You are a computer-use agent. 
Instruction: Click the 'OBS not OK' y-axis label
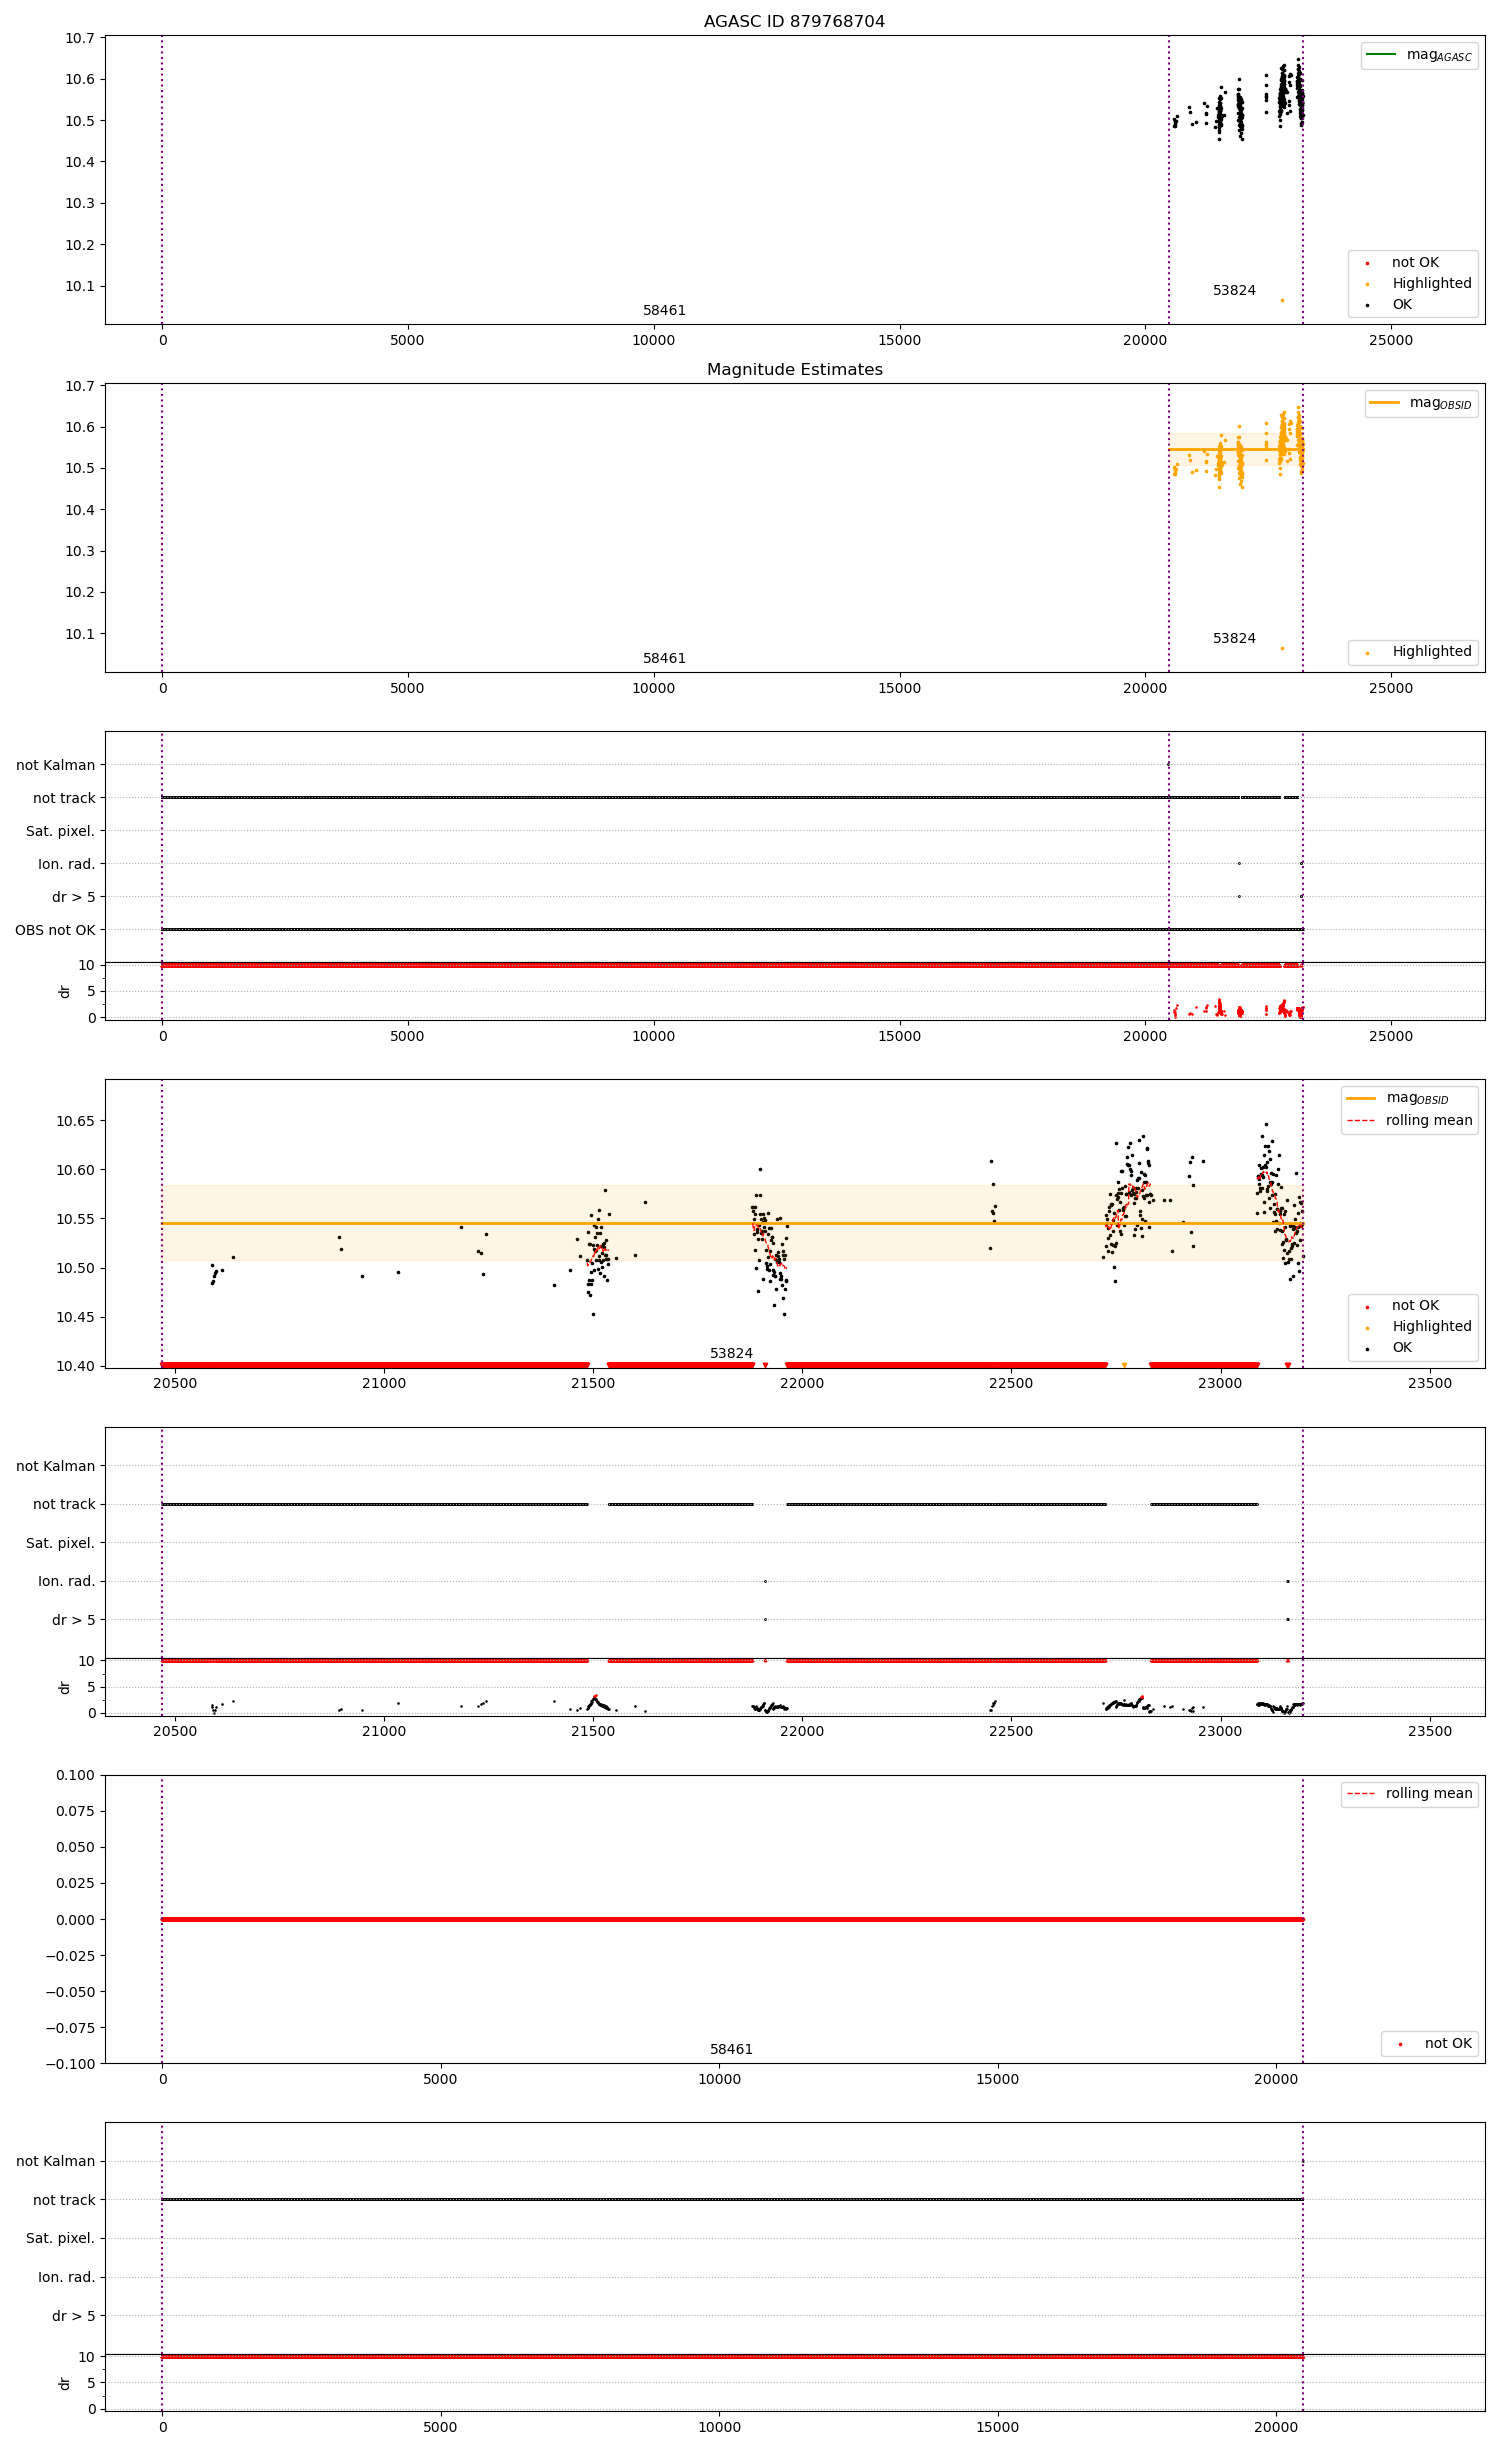(55, 930)
